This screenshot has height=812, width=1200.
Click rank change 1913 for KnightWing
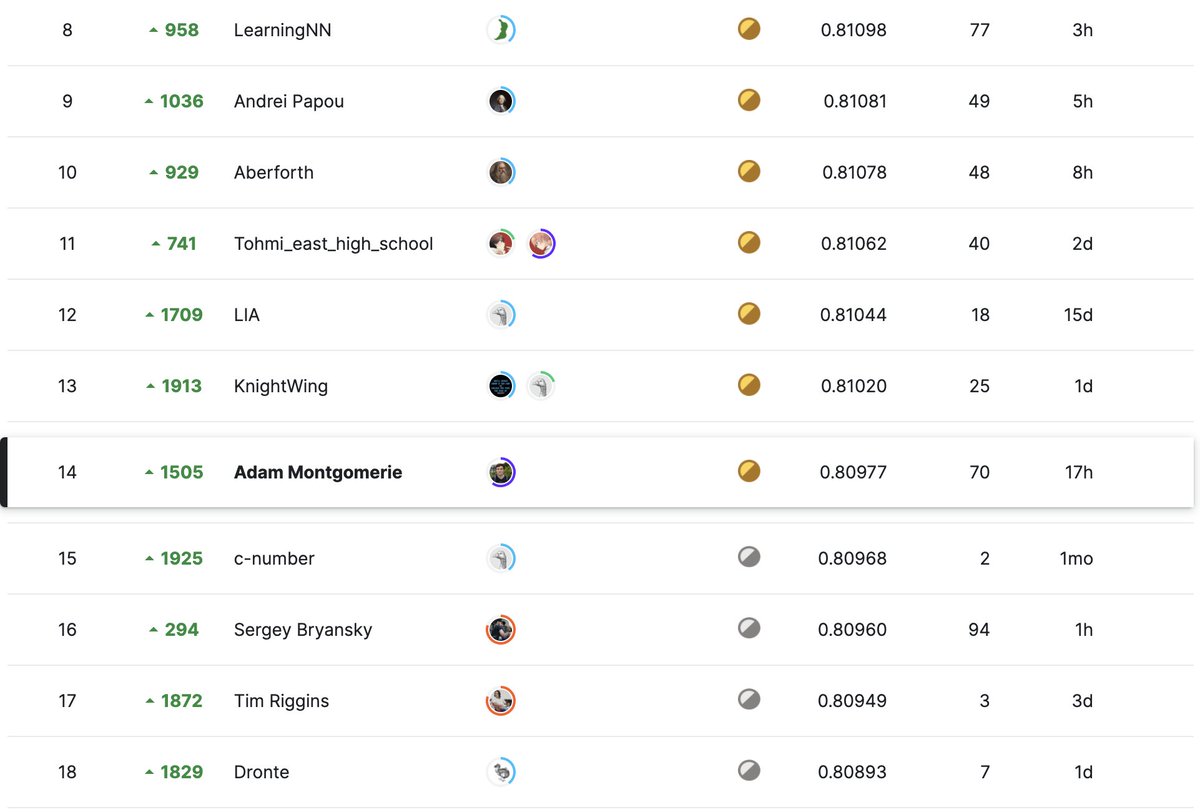click(x=173, y=386)
